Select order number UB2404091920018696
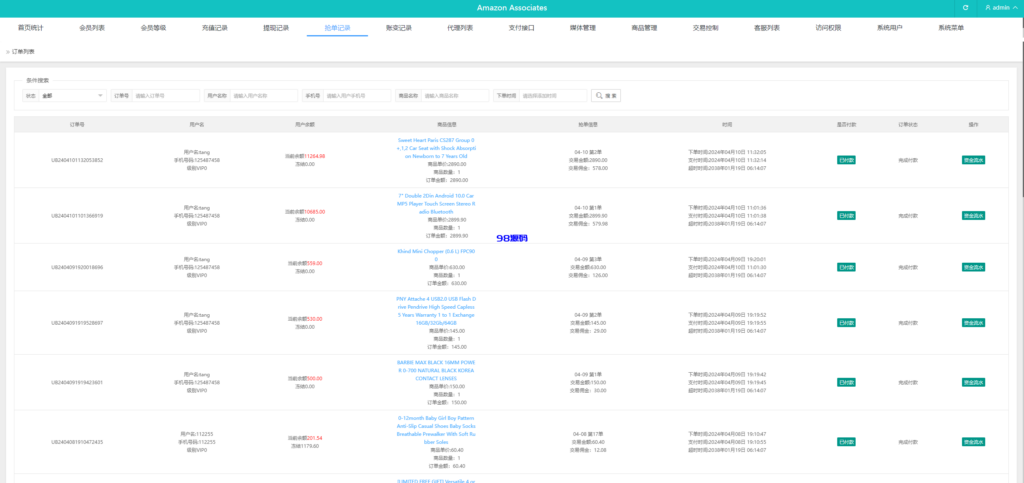The width and height of the screenshot is (1024, 483). (x=77, y=268)
